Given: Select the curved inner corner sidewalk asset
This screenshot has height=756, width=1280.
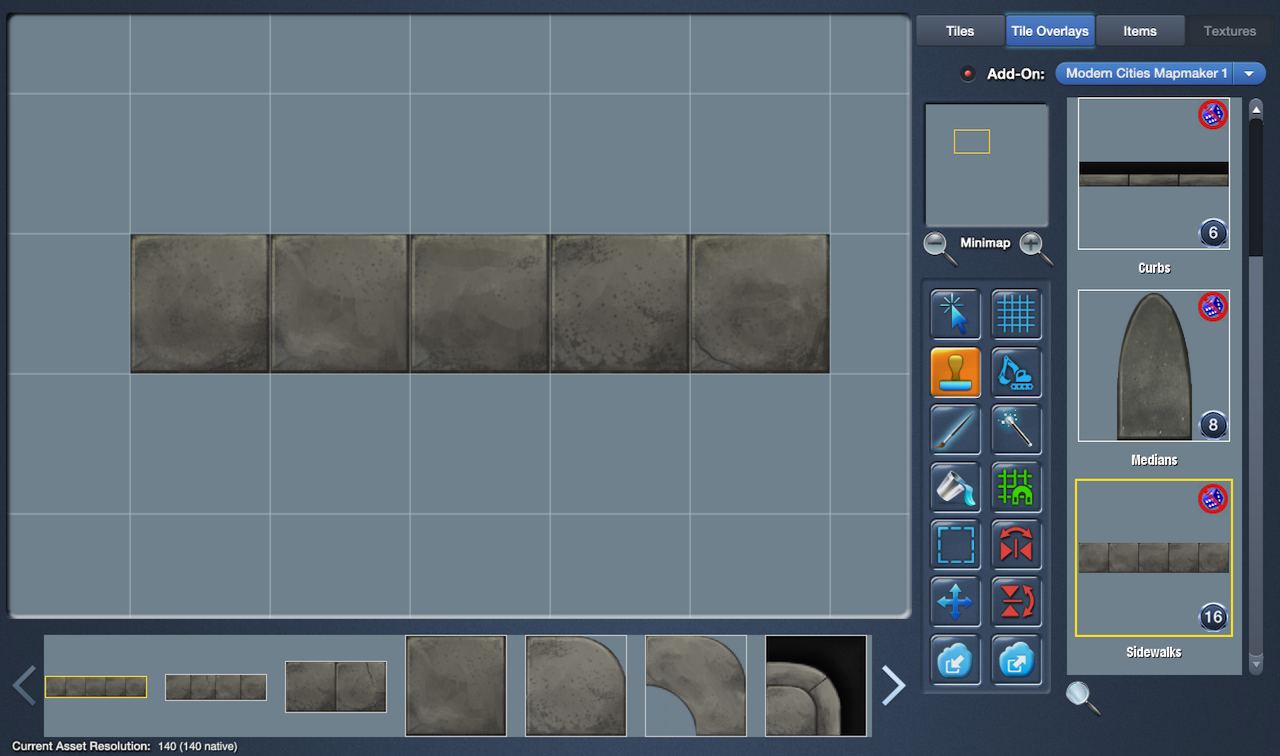Looking at the screenshot, I should [696, 686].
